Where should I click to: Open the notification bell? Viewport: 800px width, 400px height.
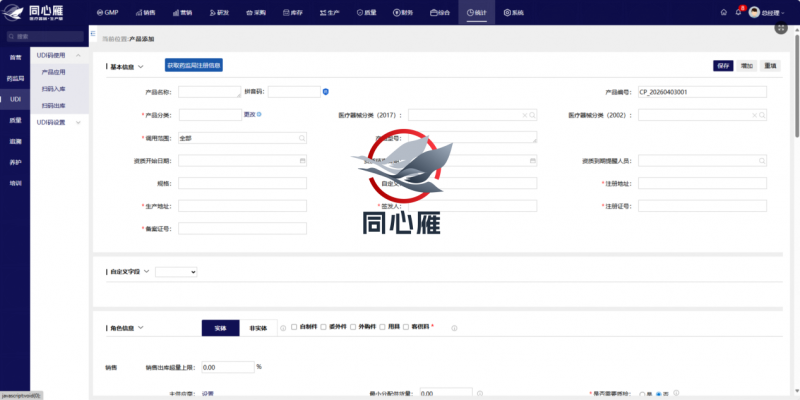(x=739, y=13)
